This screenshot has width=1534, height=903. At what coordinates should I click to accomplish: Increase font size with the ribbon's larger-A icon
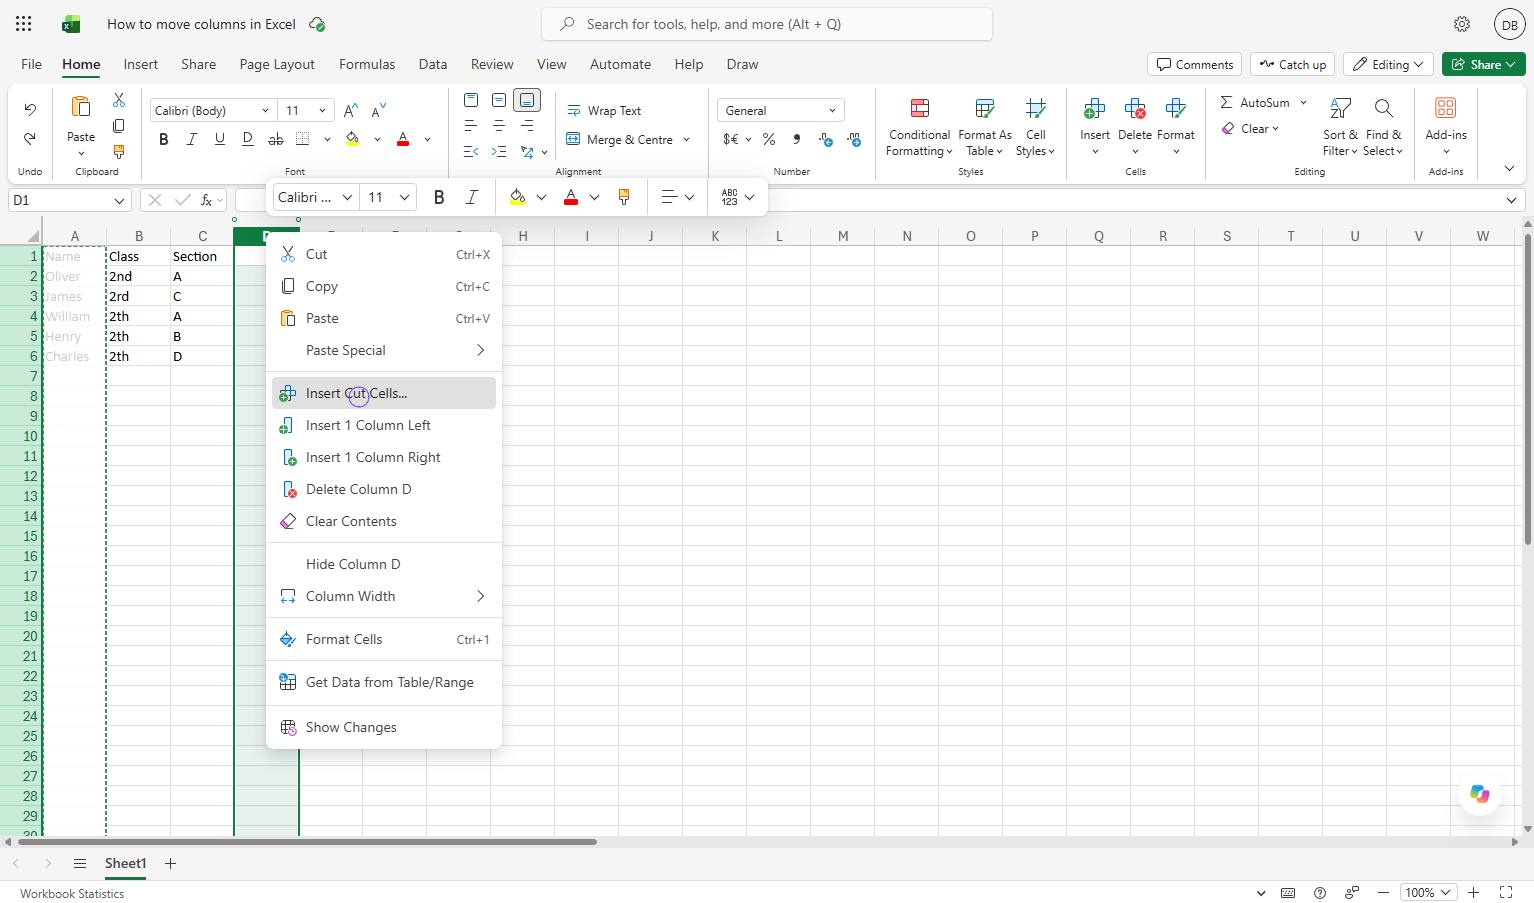pyautogui.click(x=350, y=111)
